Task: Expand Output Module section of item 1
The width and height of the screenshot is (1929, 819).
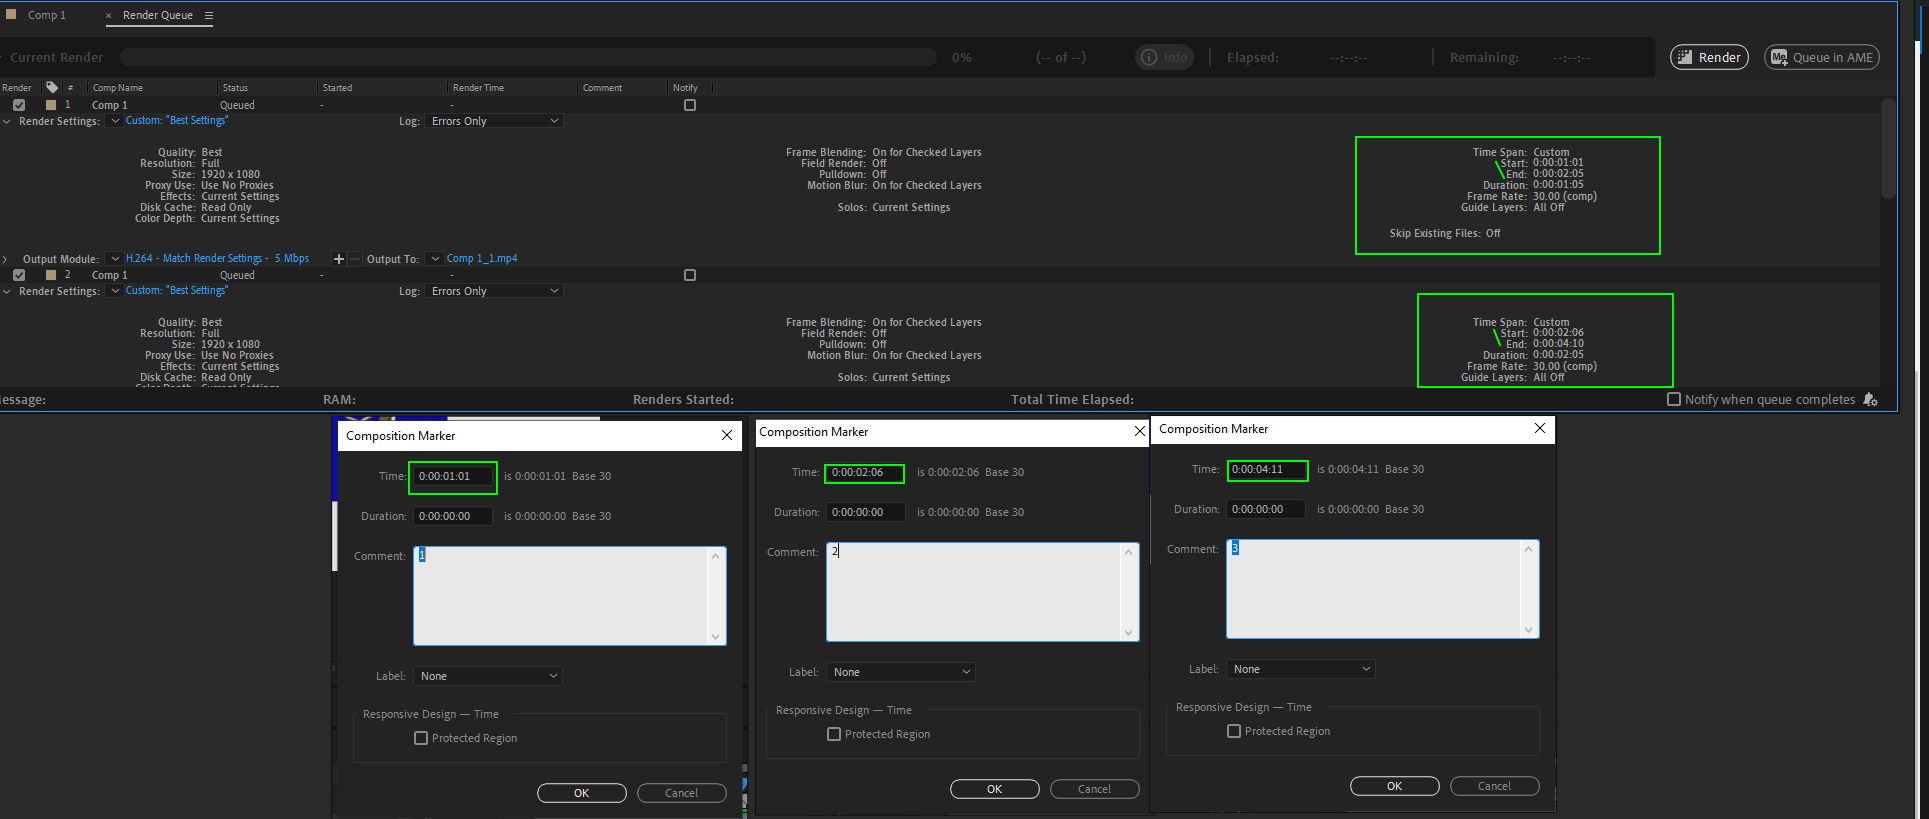Action: [x=7, y=259]
